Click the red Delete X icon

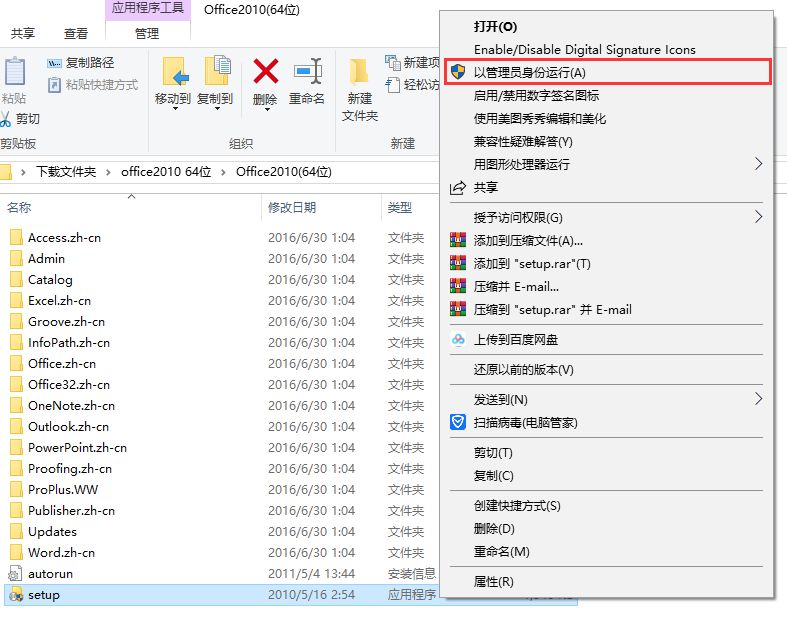click(266, 71)
